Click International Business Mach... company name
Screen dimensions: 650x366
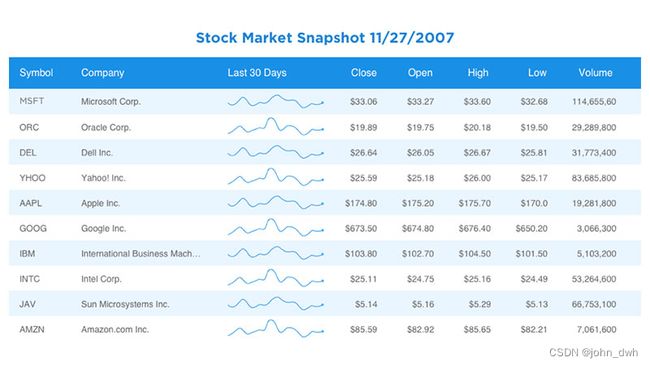tap(141, 254)
